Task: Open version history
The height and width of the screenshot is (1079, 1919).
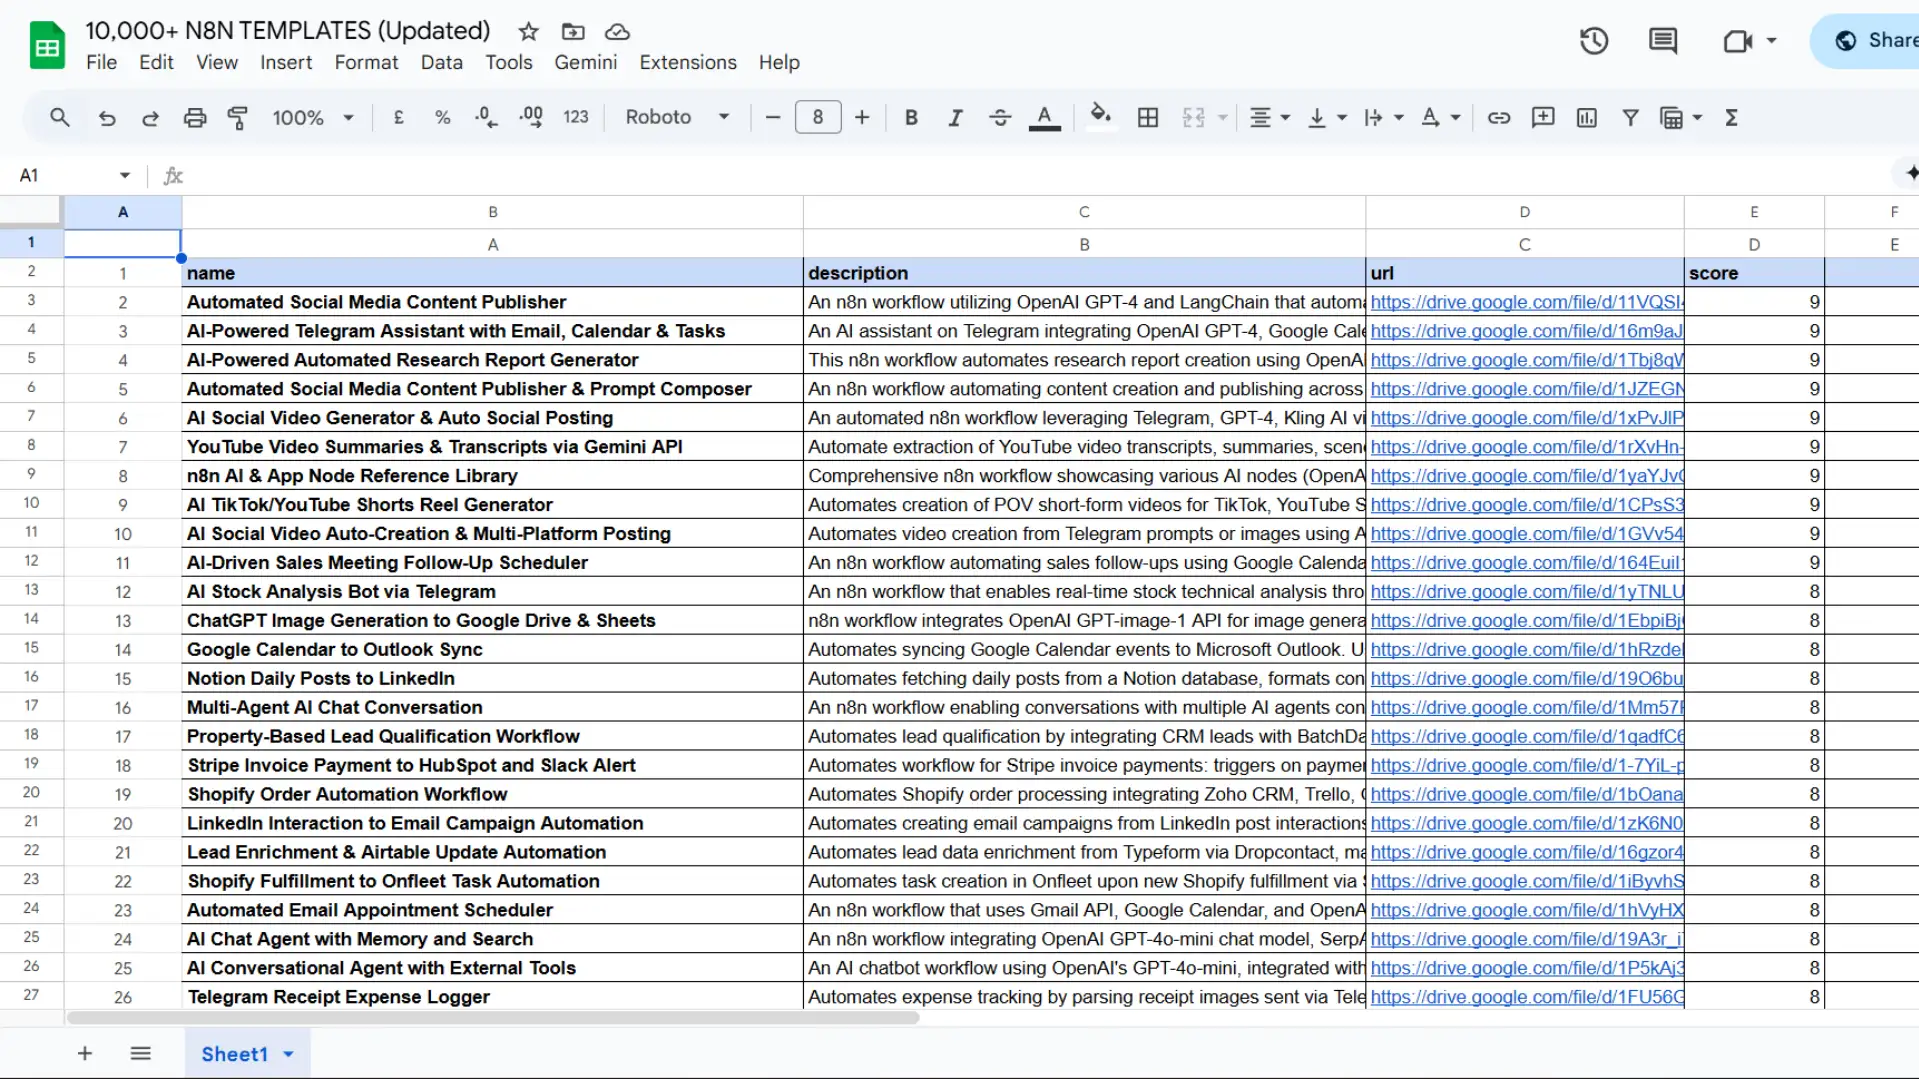Action: point(1593,41)
